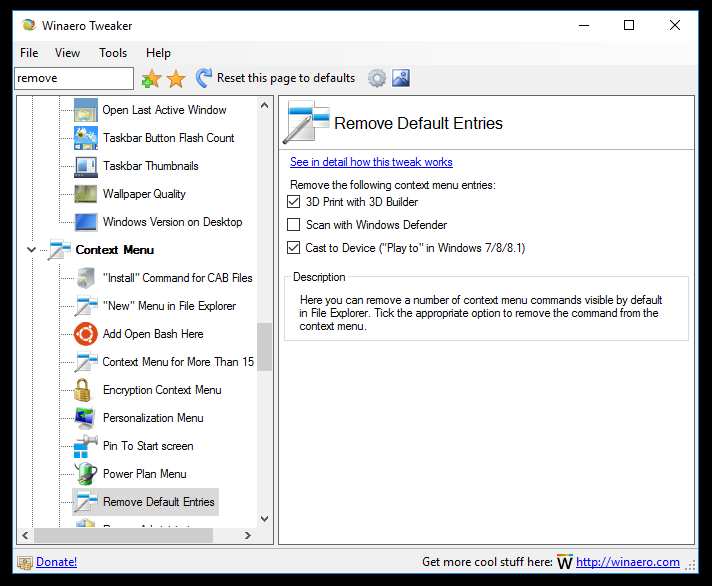The height and width of the screenshot is (586, 712).
Task: Uncheck Cast to Device checkbox
Action: 293,248
